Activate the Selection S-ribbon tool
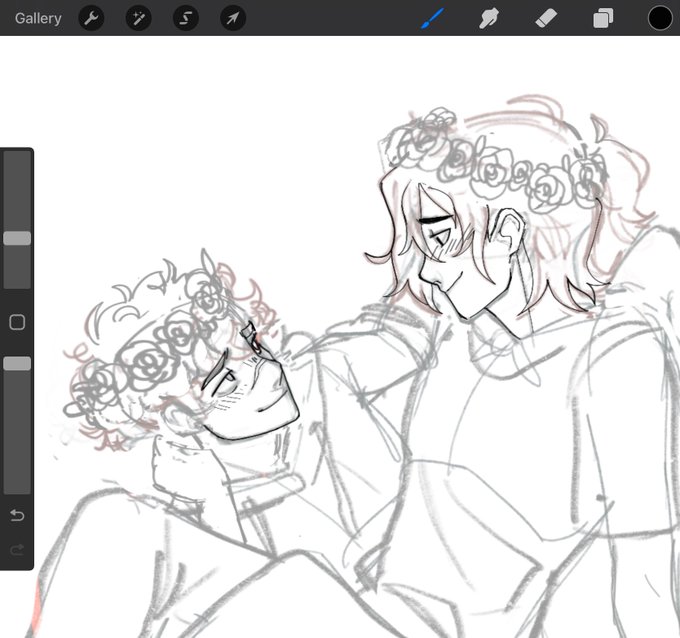 point(186,18)
